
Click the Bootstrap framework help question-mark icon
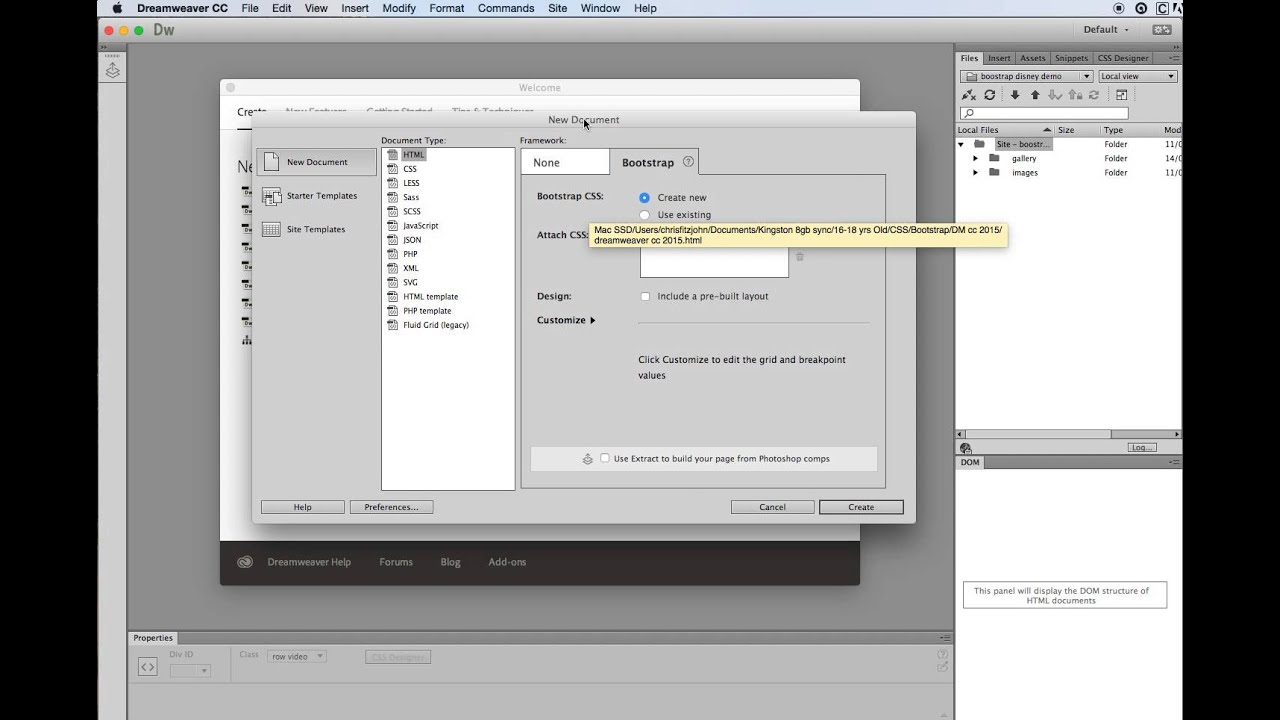tap(688, 161)
